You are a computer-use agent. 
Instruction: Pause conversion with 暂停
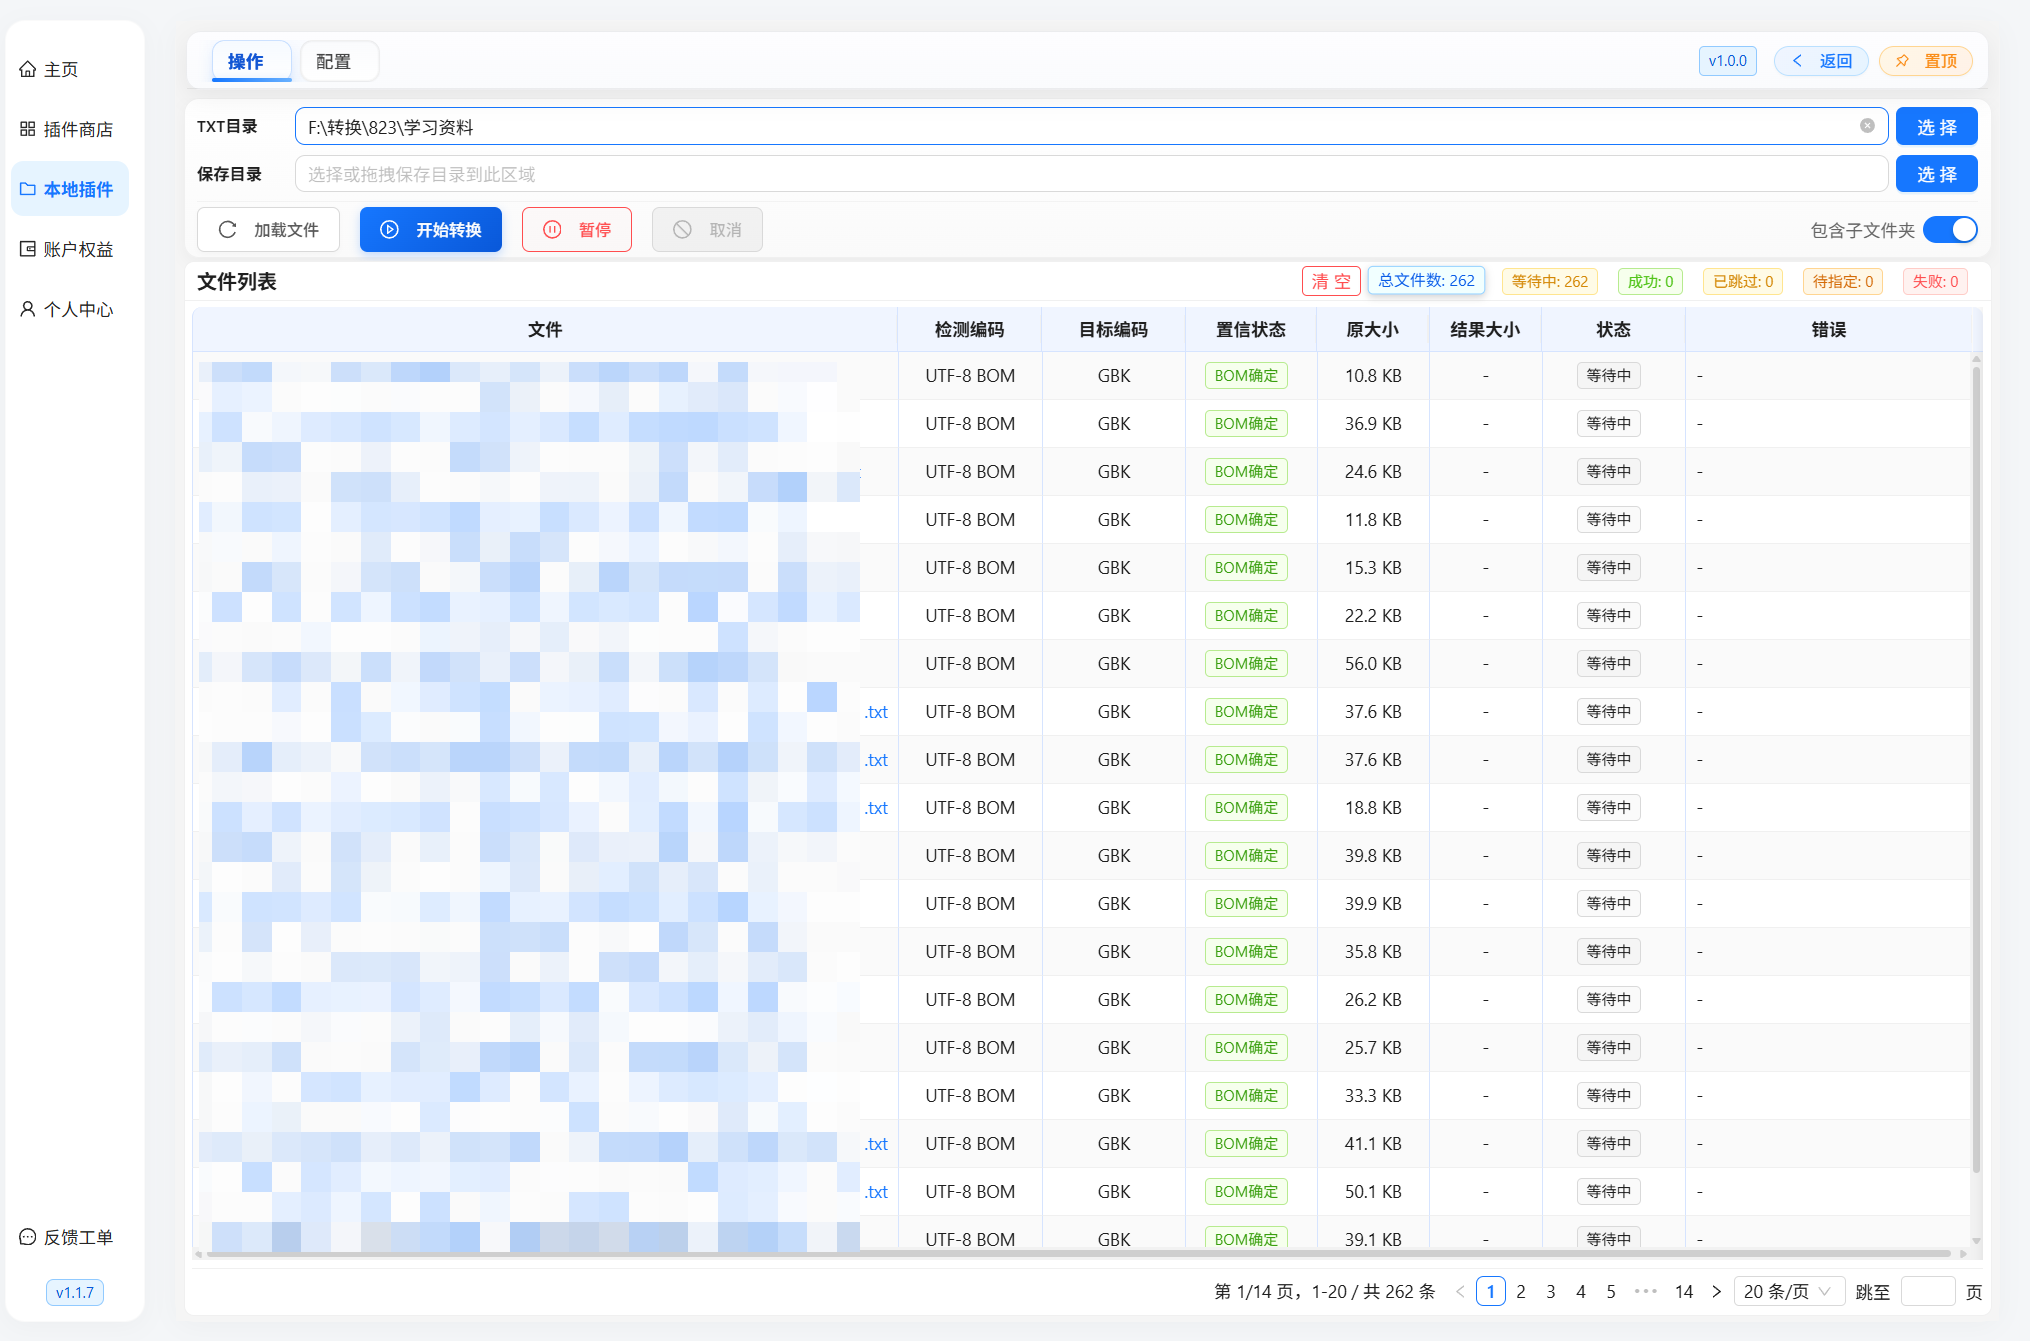[x=577, y=230]
